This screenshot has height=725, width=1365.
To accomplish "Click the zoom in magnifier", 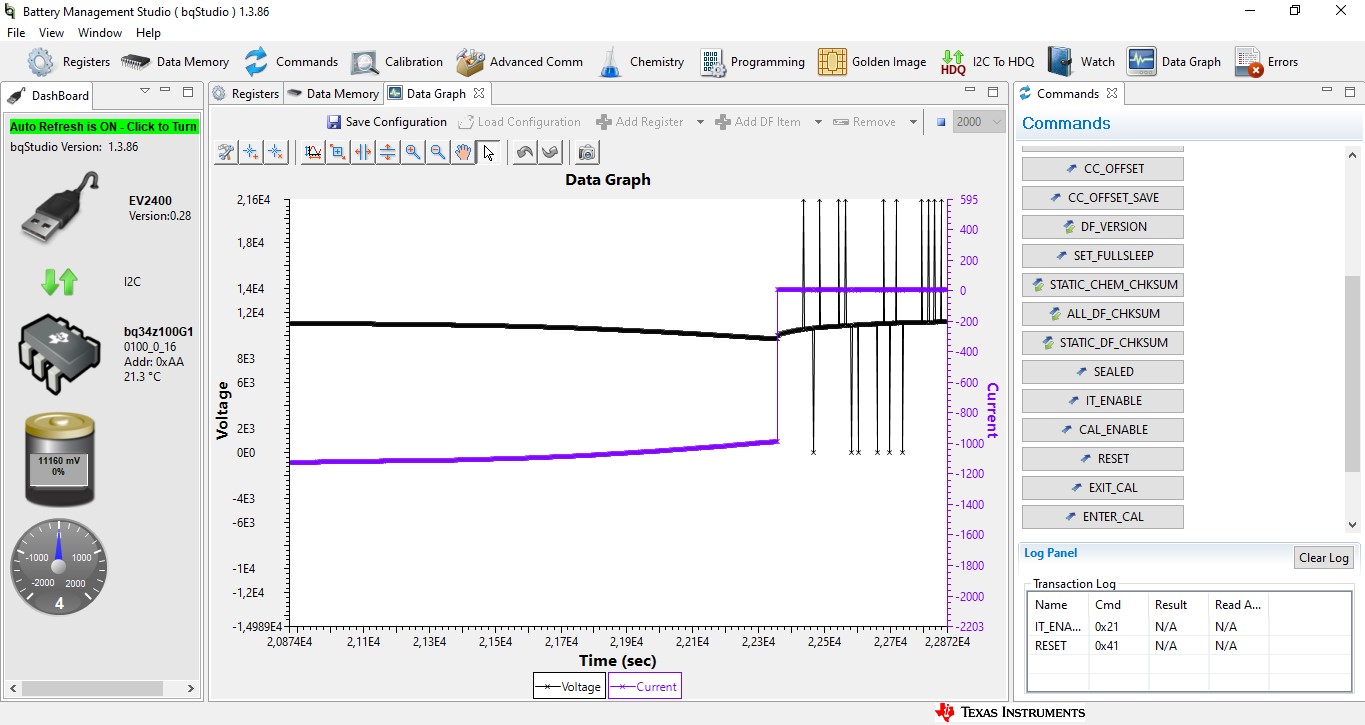I will click(x=413, y=152).
